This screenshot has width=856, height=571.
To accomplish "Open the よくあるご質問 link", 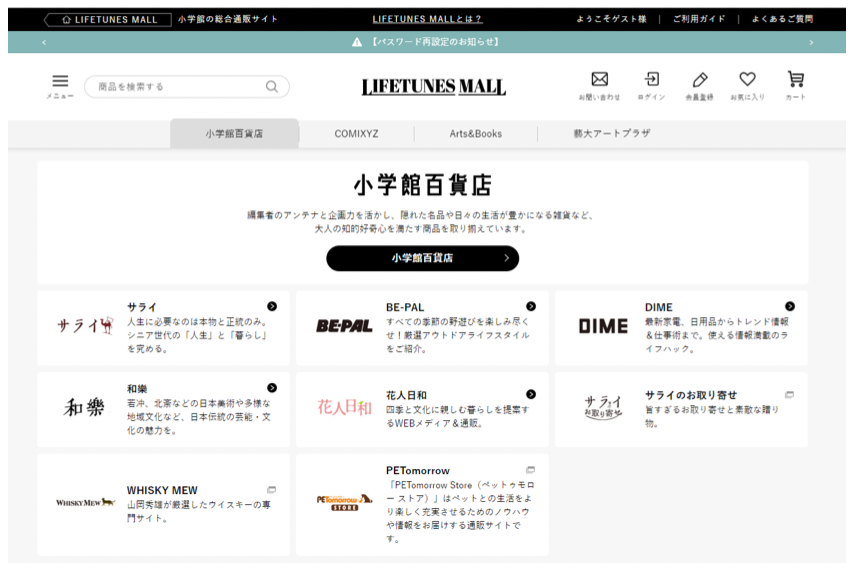I will click(x=782, y=19).
